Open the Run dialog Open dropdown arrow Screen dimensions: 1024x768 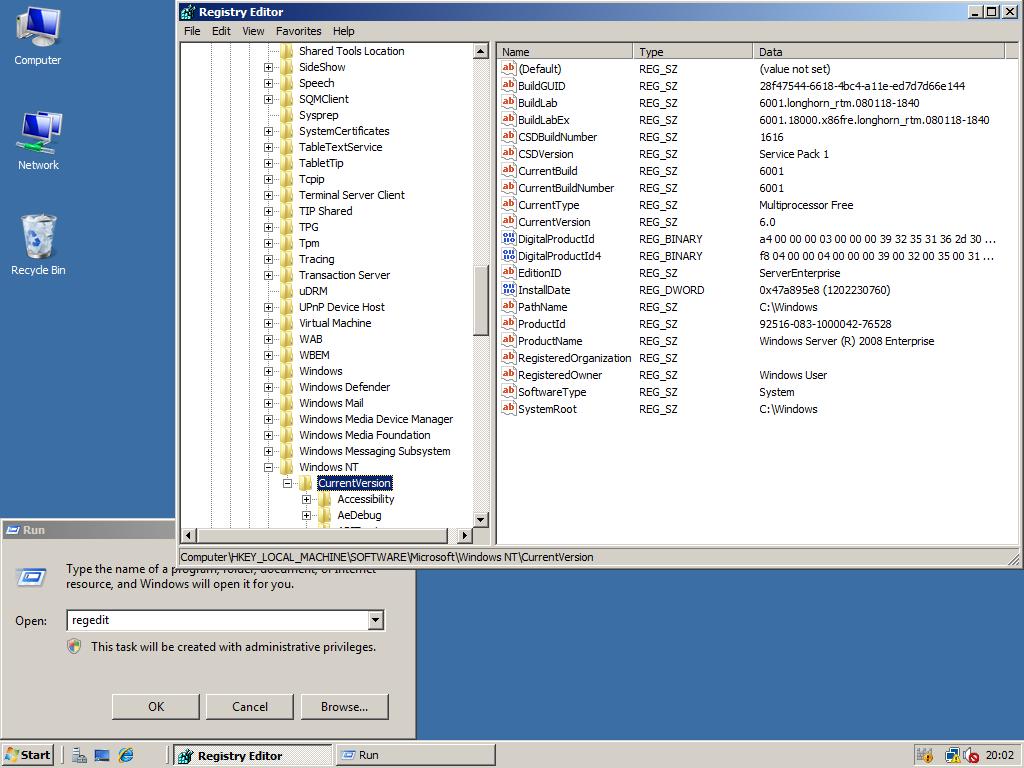tap(376, 620)
